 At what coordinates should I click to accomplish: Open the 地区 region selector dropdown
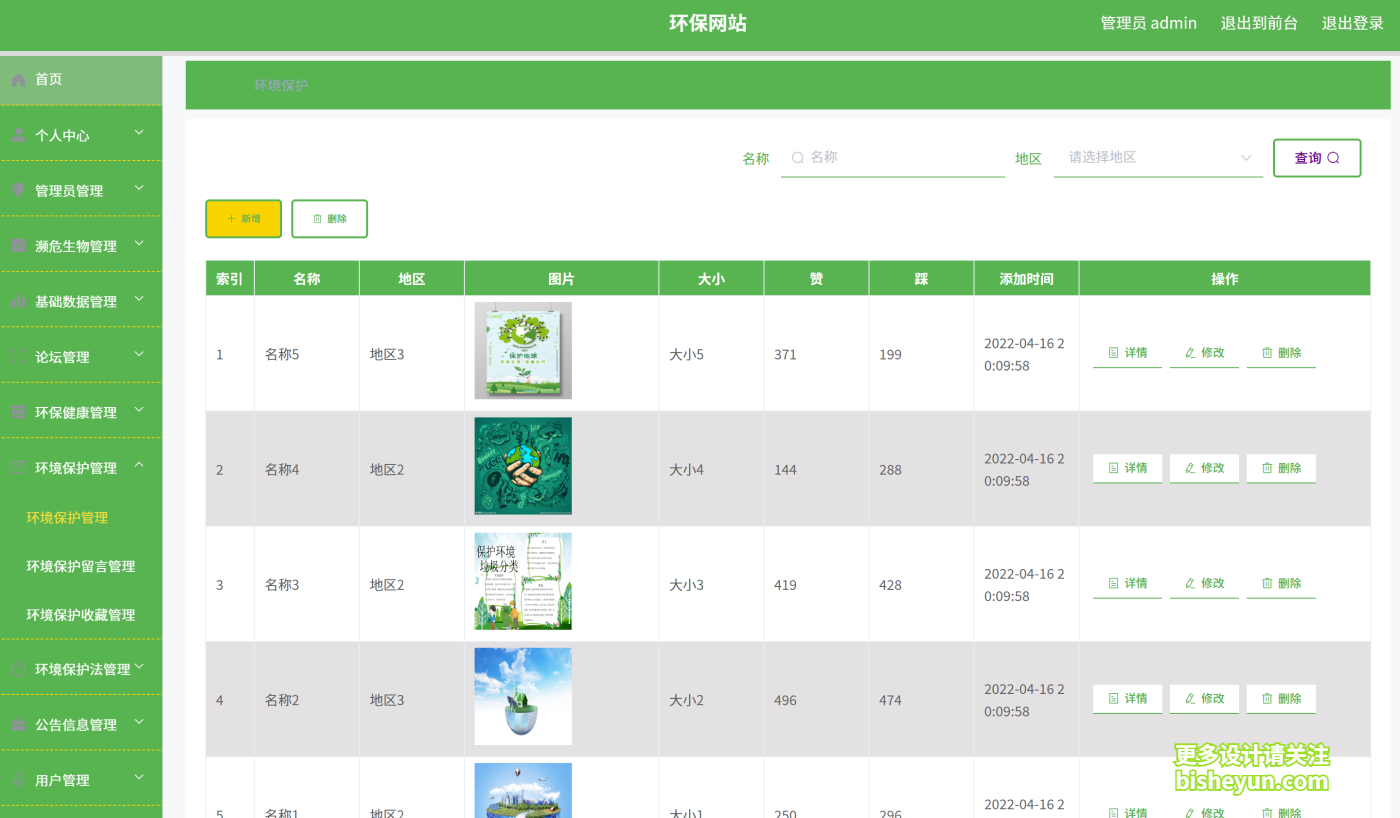click(1157, 157)
